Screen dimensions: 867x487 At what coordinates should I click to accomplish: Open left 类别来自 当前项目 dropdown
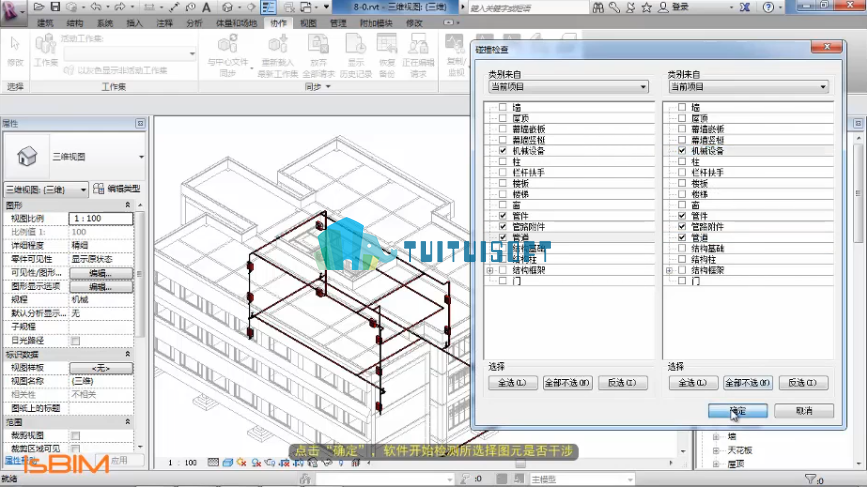click(568, 87)
